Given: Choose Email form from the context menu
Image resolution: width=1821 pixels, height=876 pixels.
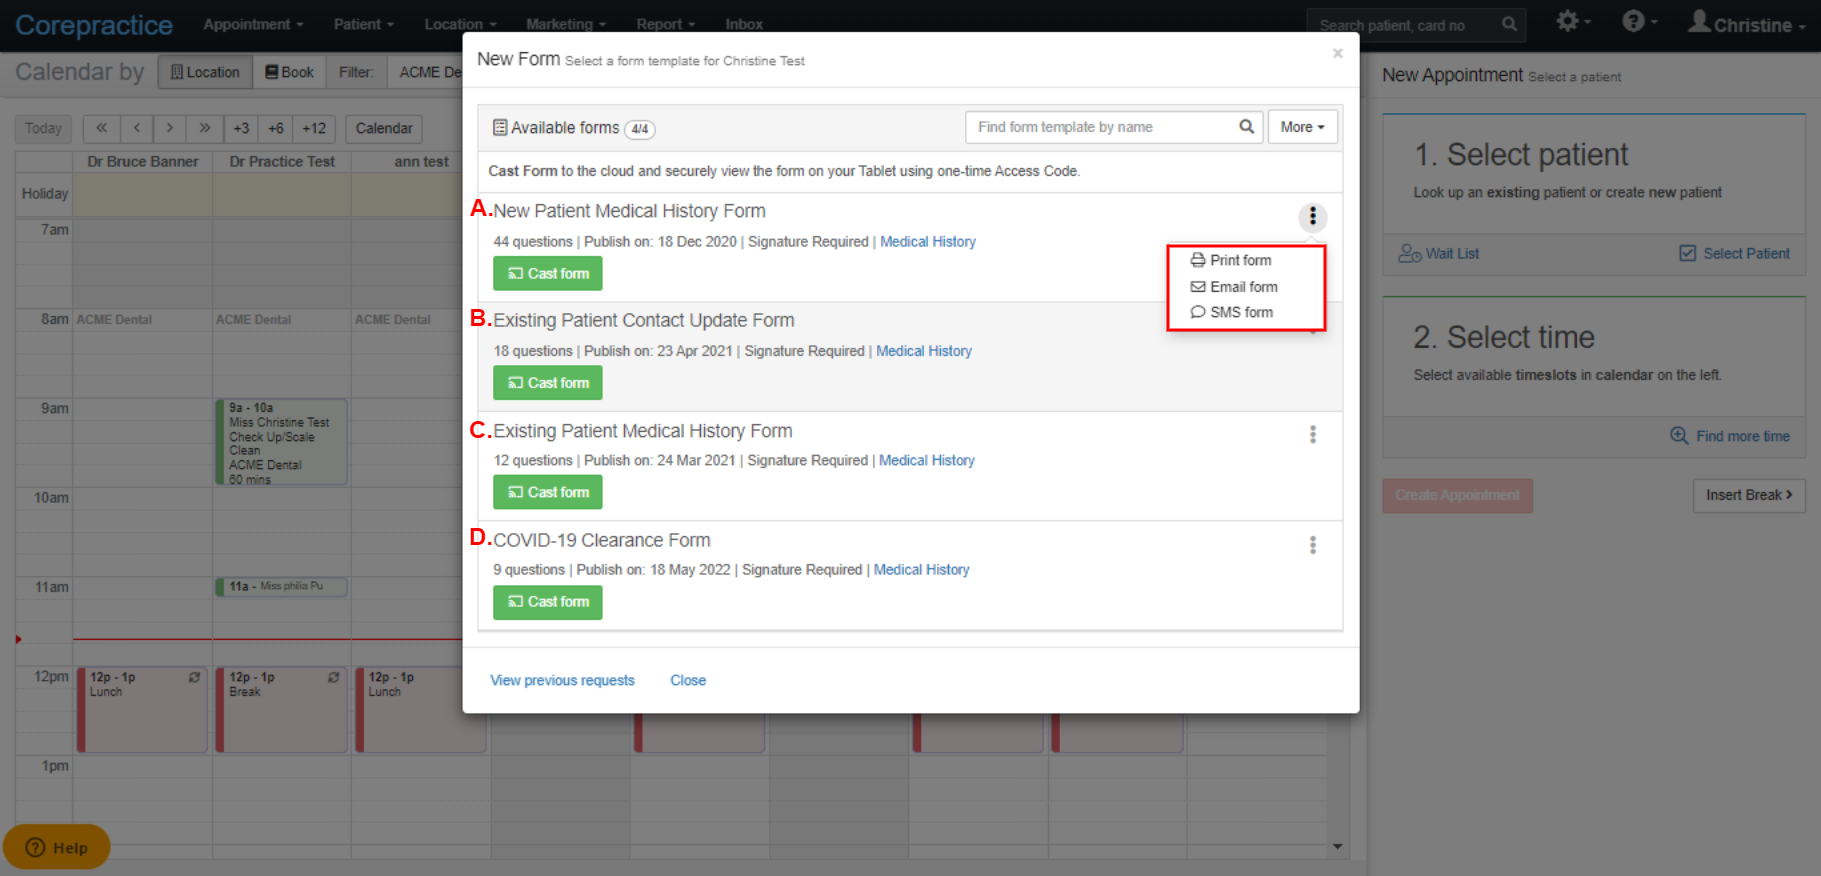Looking at the screenshot, I should click(1234, 287).
